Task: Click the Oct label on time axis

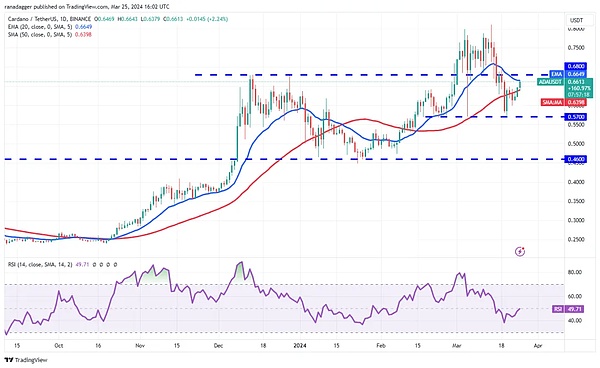Action: [x=59, y=345]
